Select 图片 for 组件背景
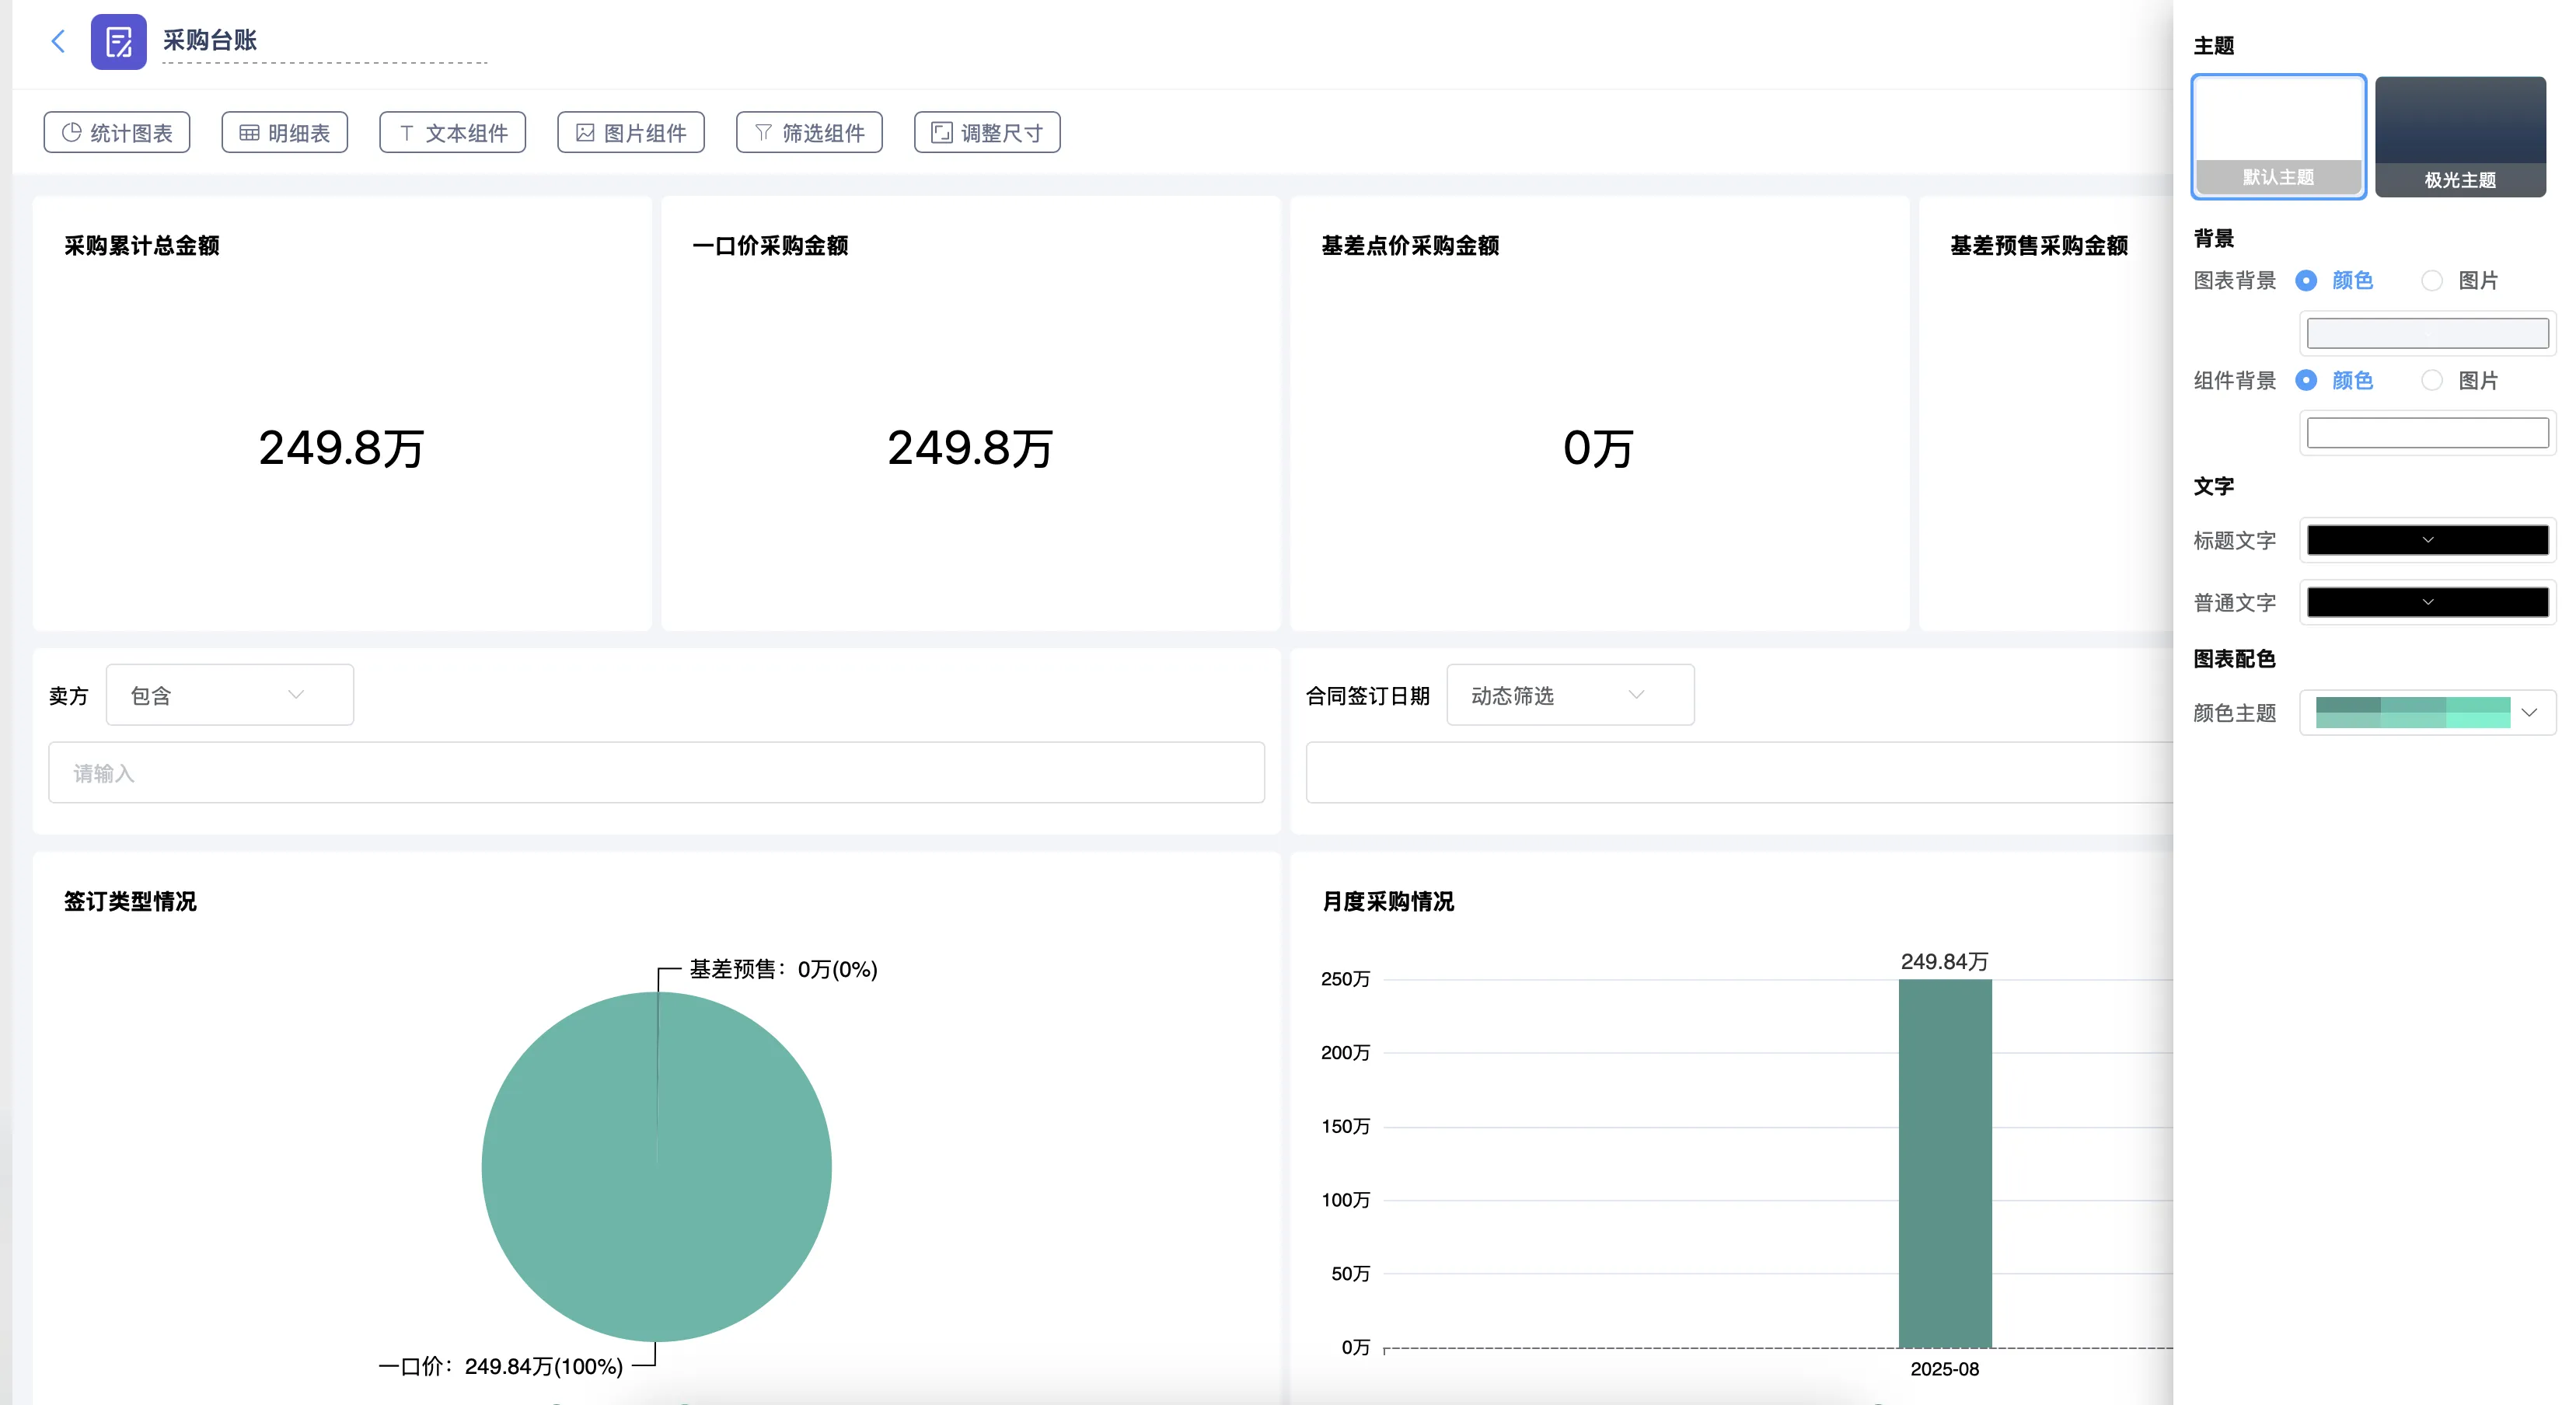Viewport: 2576px width, 1405px height. pyautogui.click(x=2432, y=381)
